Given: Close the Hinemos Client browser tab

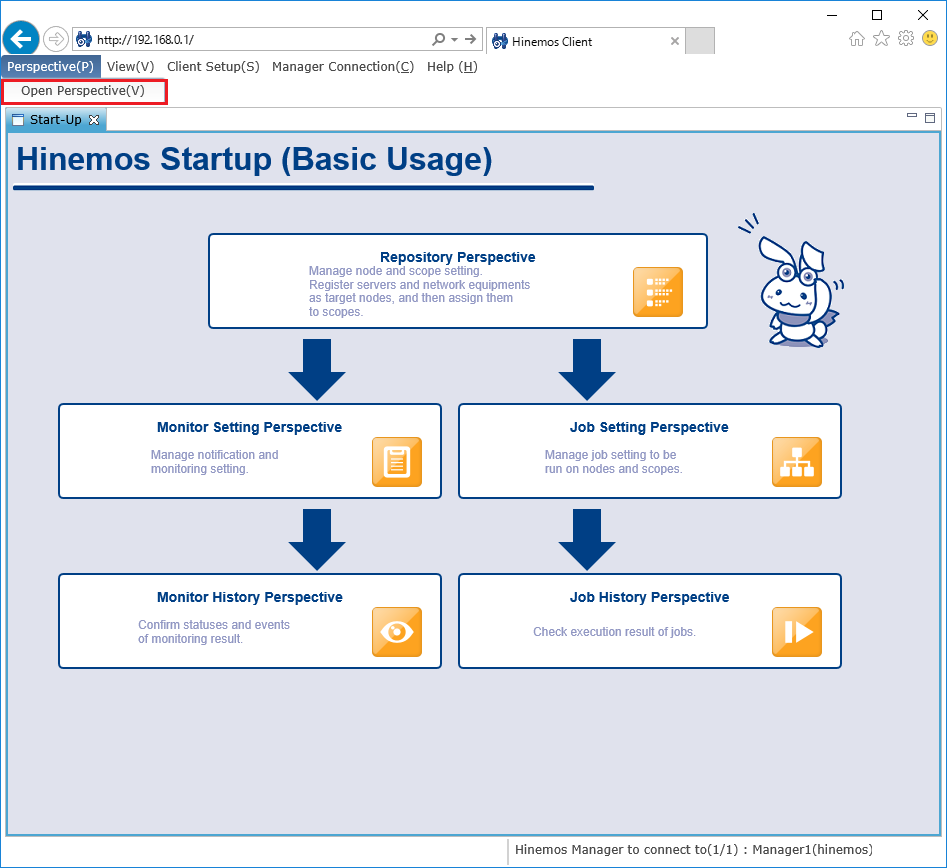Looking at the screenshot, I should click(x=675, y=41).
